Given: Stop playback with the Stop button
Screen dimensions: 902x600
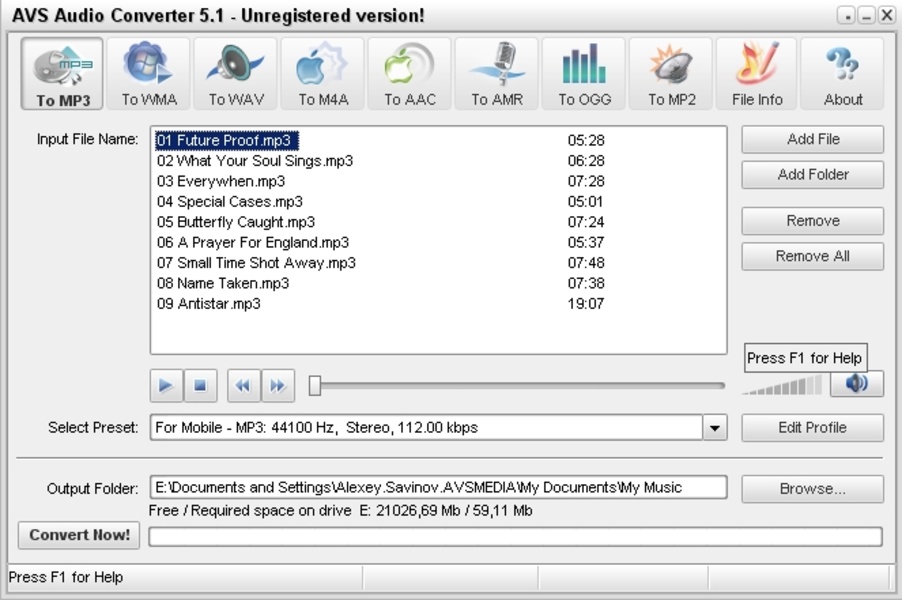Looking at the screenshot, I should (x=200, y=385).
